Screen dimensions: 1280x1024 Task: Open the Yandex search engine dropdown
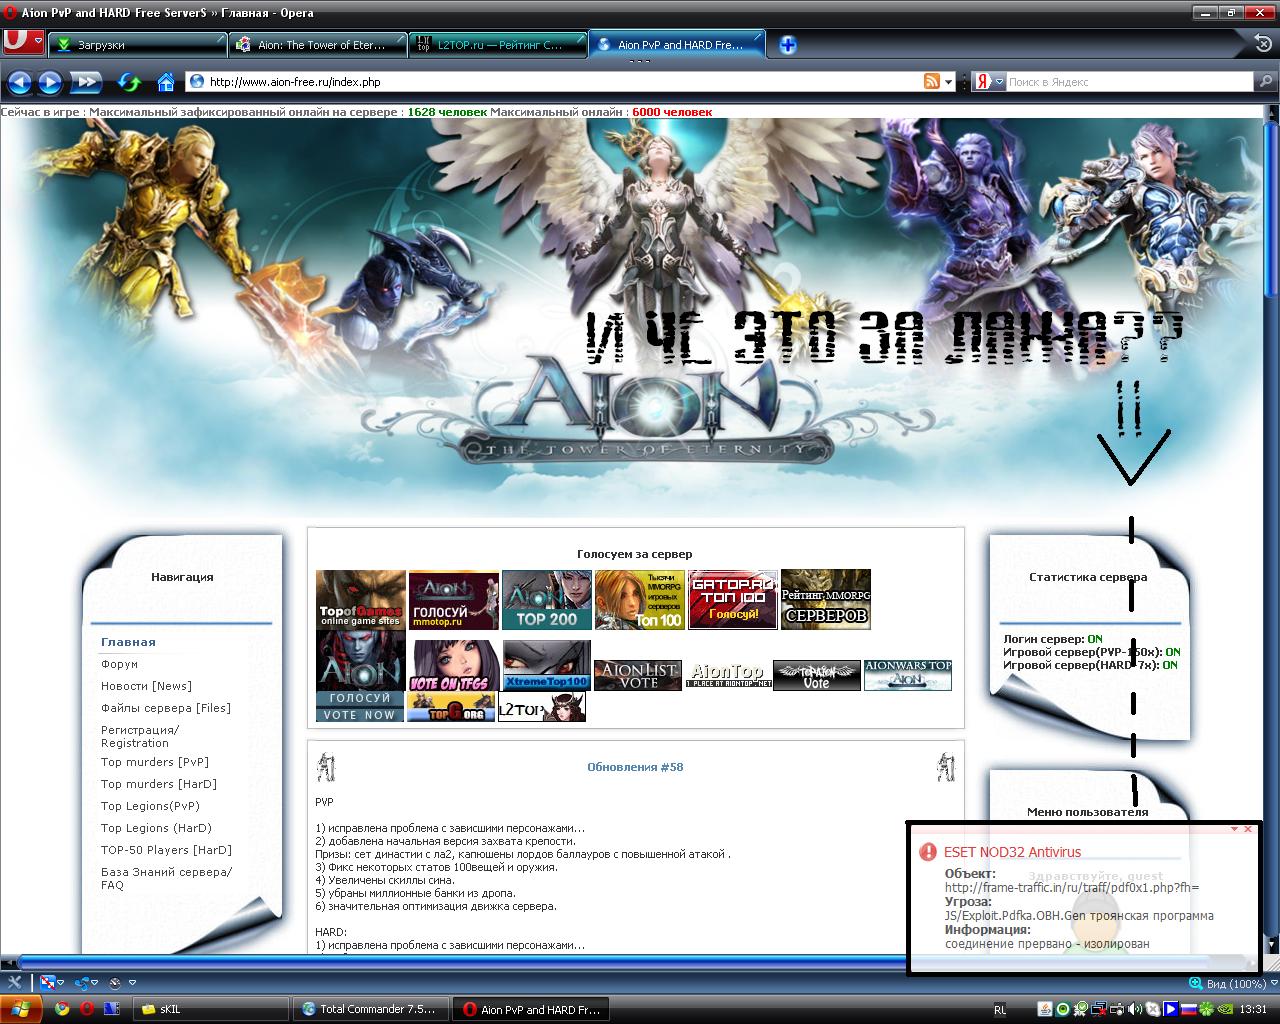coord(990,82)
